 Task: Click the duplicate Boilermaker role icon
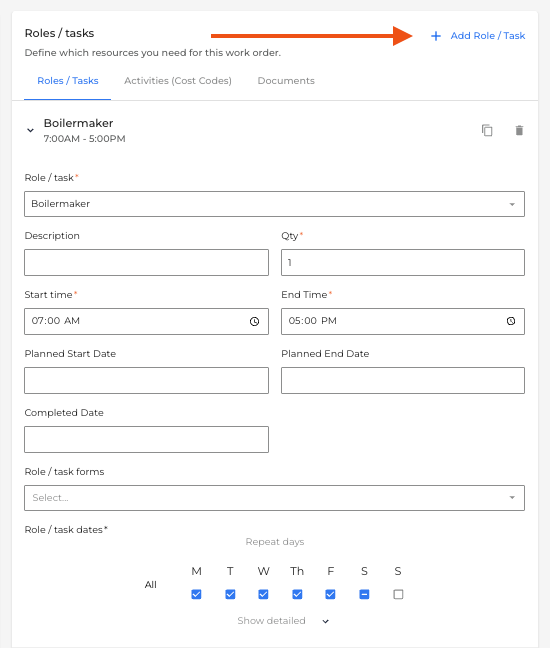point(487,130)
